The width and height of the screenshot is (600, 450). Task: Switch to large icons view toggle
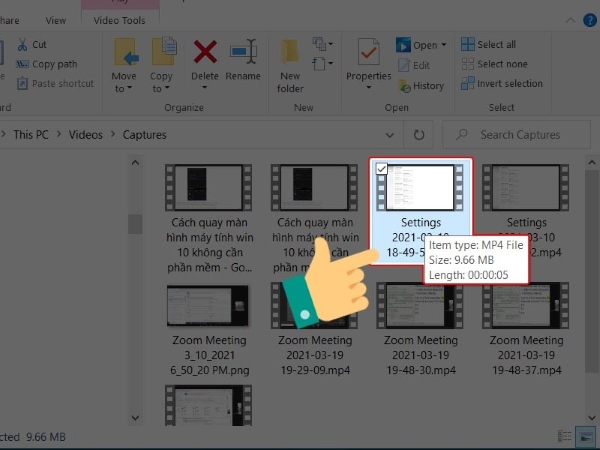point(589,436)
